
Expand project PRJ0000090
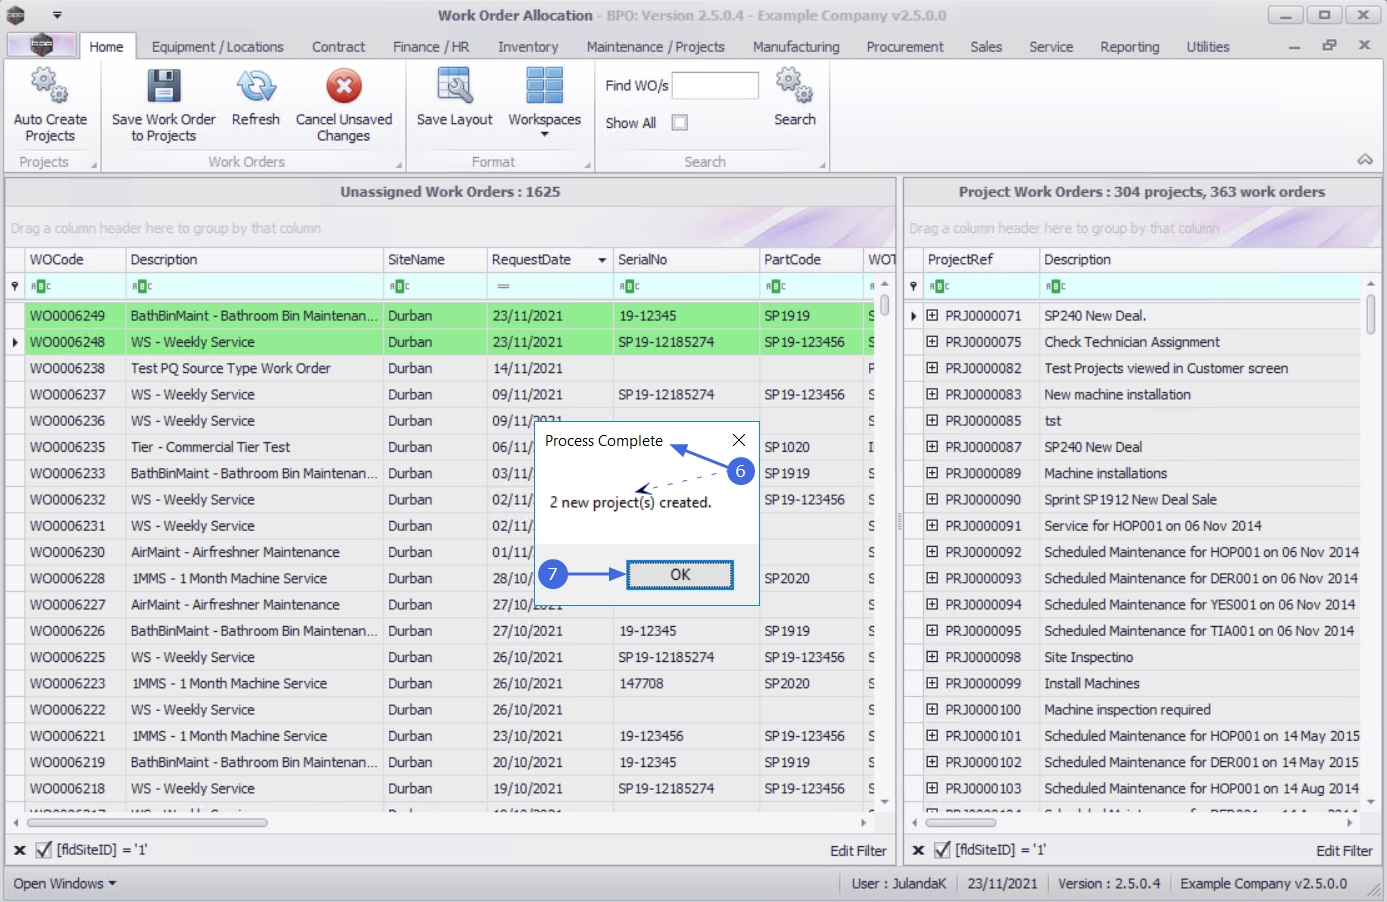pyautogui.click(x=932, y=499)
